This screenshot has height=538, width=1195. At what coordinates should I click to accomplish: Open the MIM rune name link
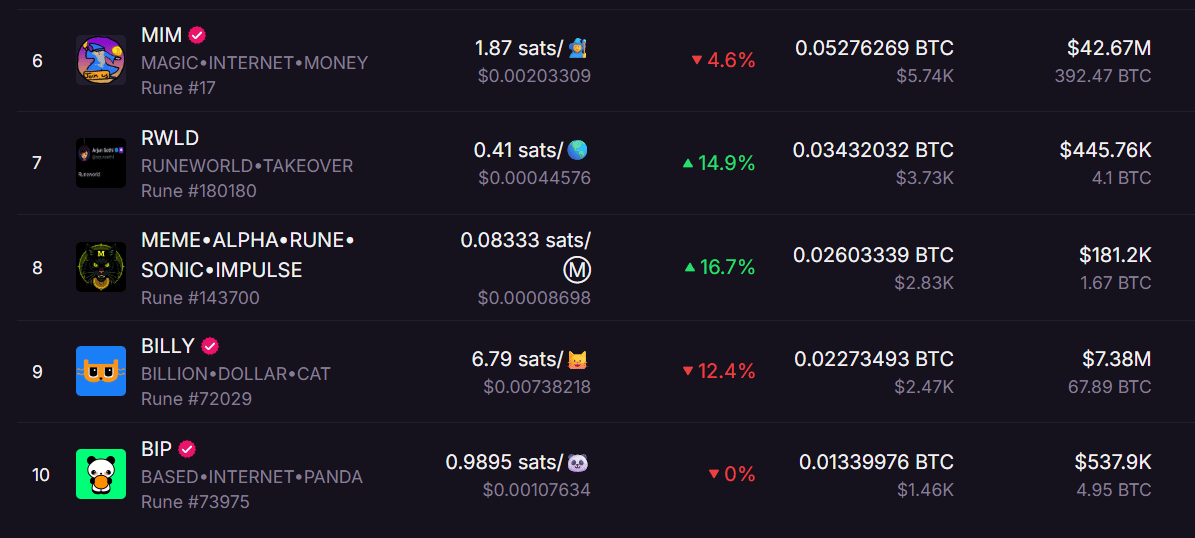[x=162, y=35]
